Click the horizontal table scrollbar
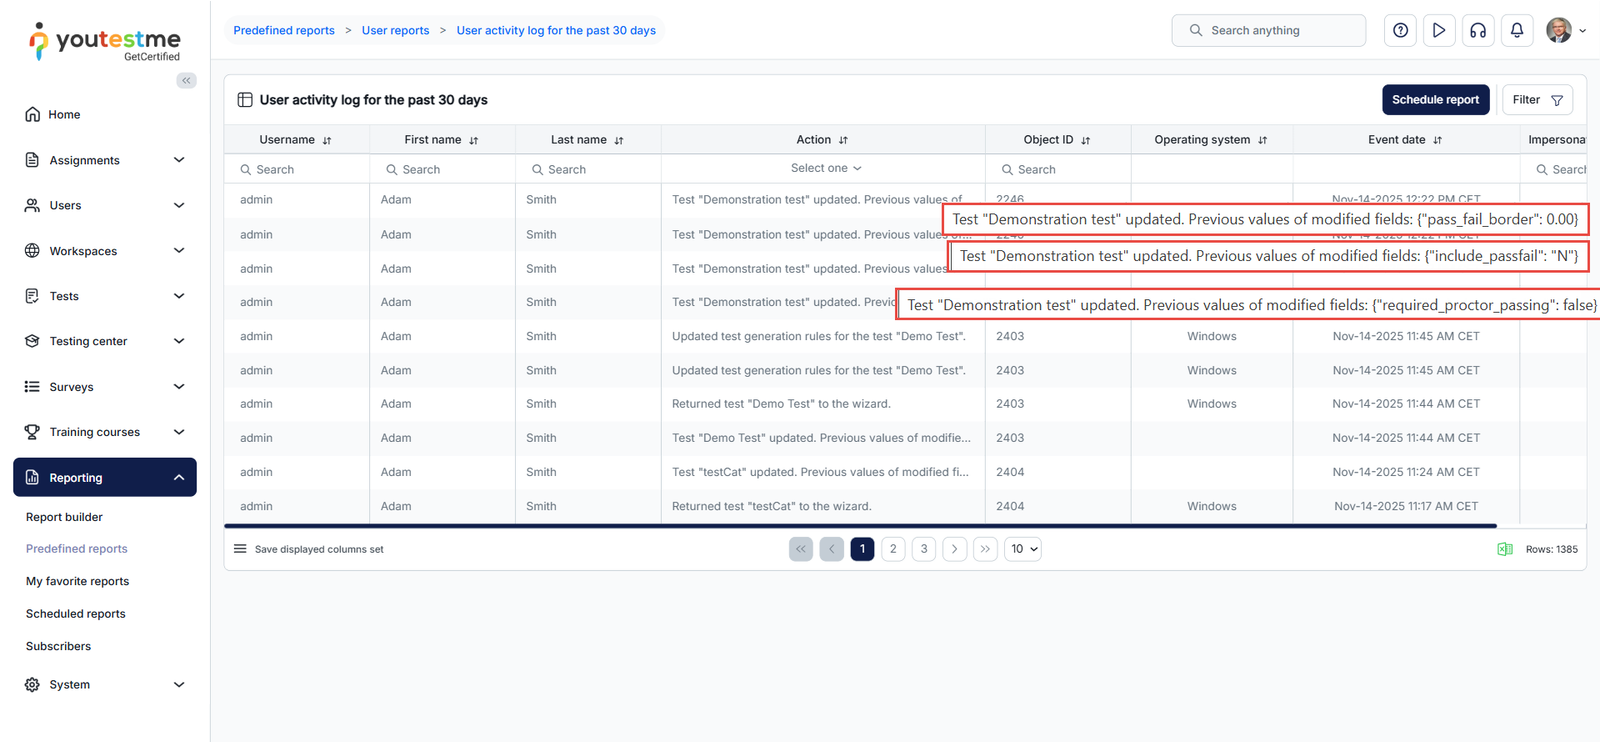 pos(860,525)
